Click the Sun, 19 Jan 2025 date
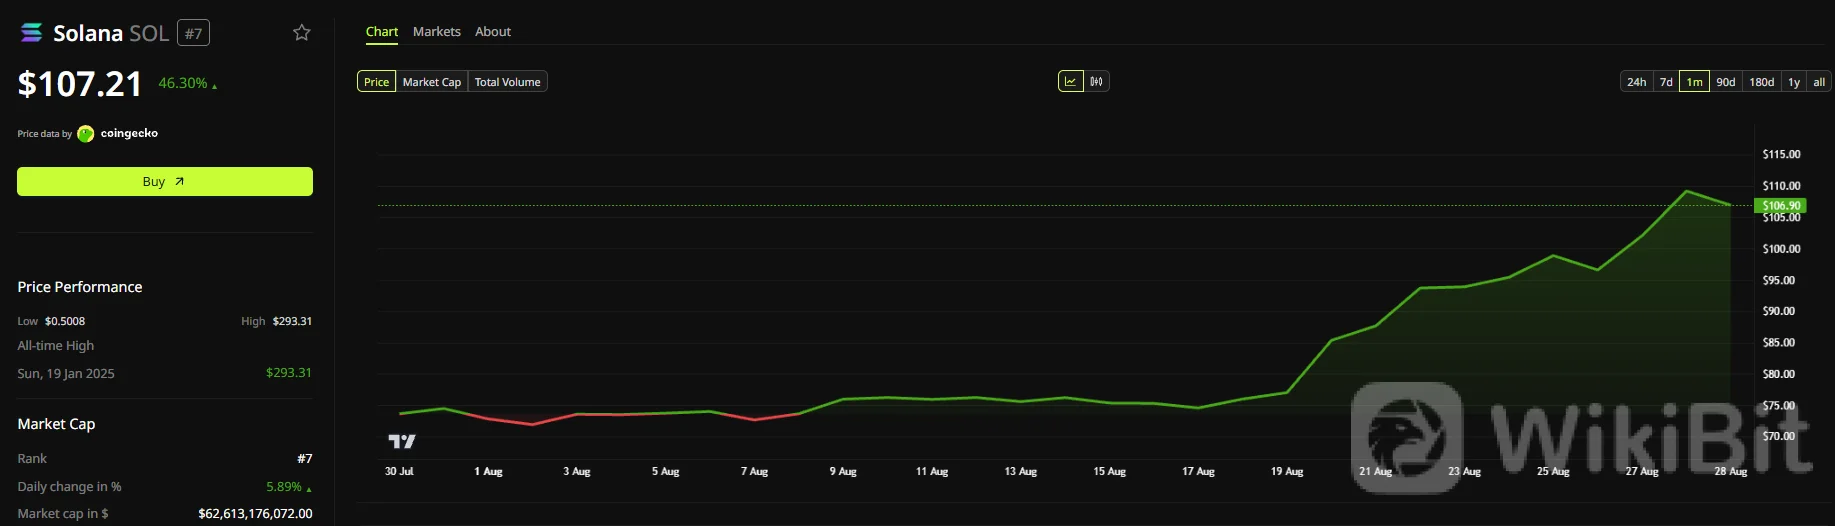Image resolution: width=1835 pixels, height=526 pixels. click(x=66, y=373)
